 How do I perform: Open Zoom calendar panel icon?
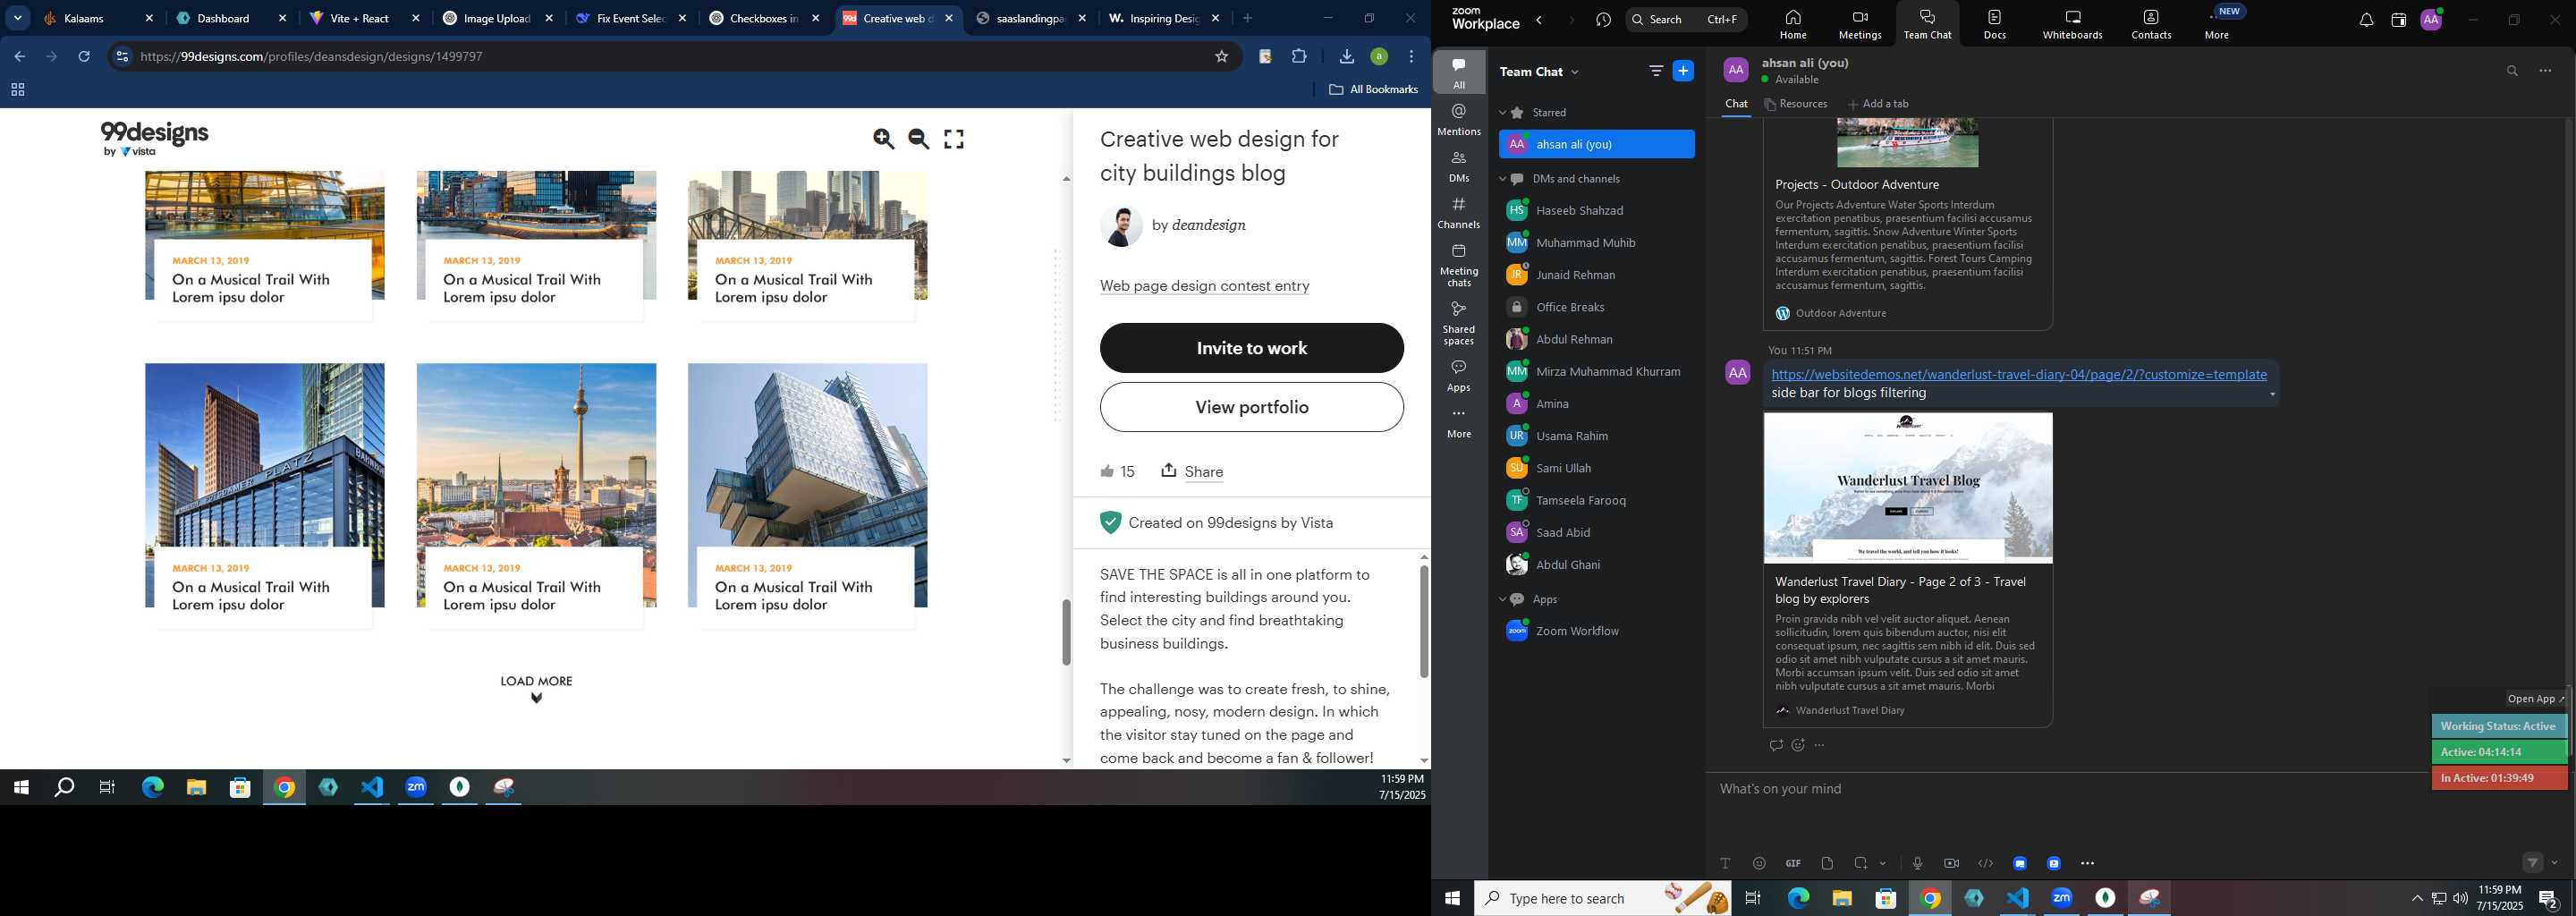coord(2398,20)
